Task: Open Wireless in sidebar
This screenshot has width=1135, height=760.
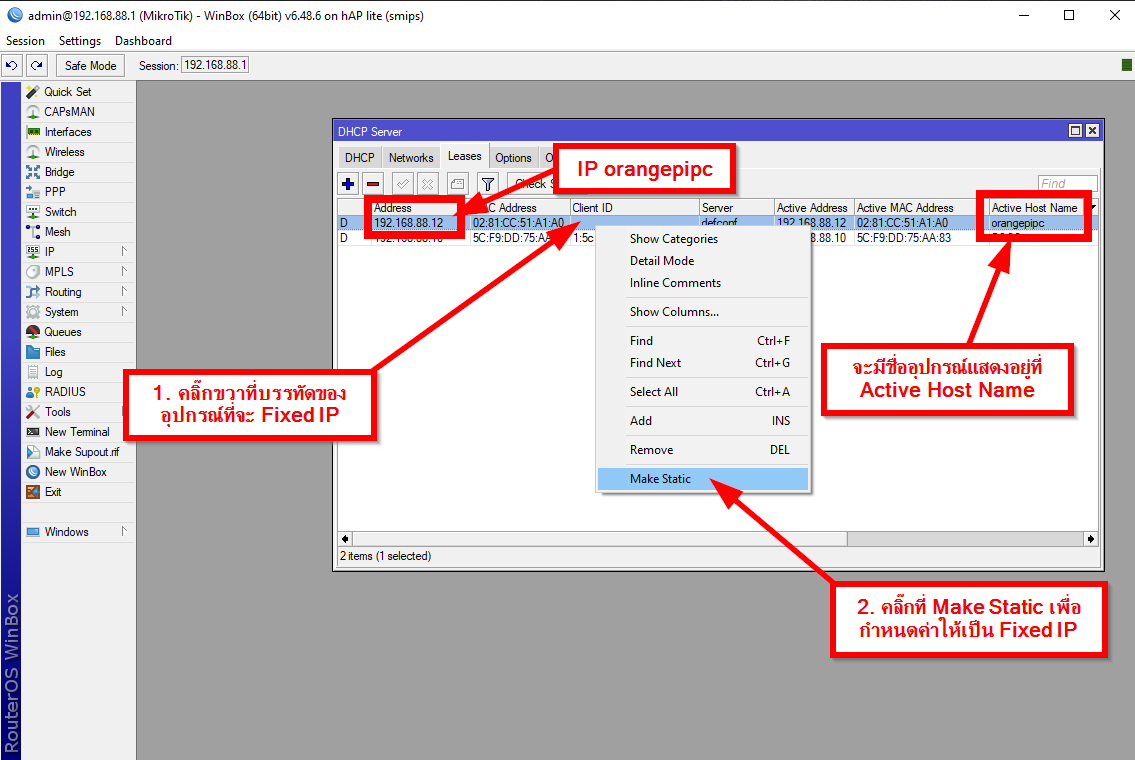Action: [78, 152]
